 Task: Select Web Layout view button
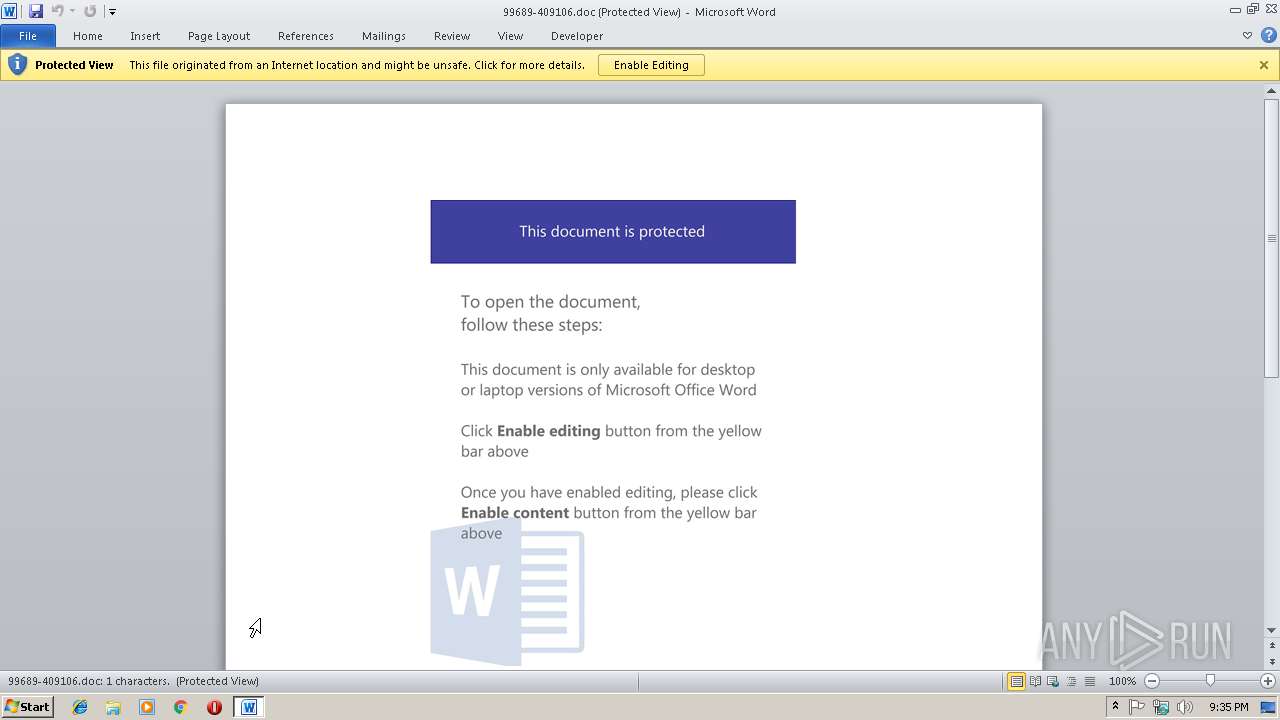click(x=1053, y=681)
